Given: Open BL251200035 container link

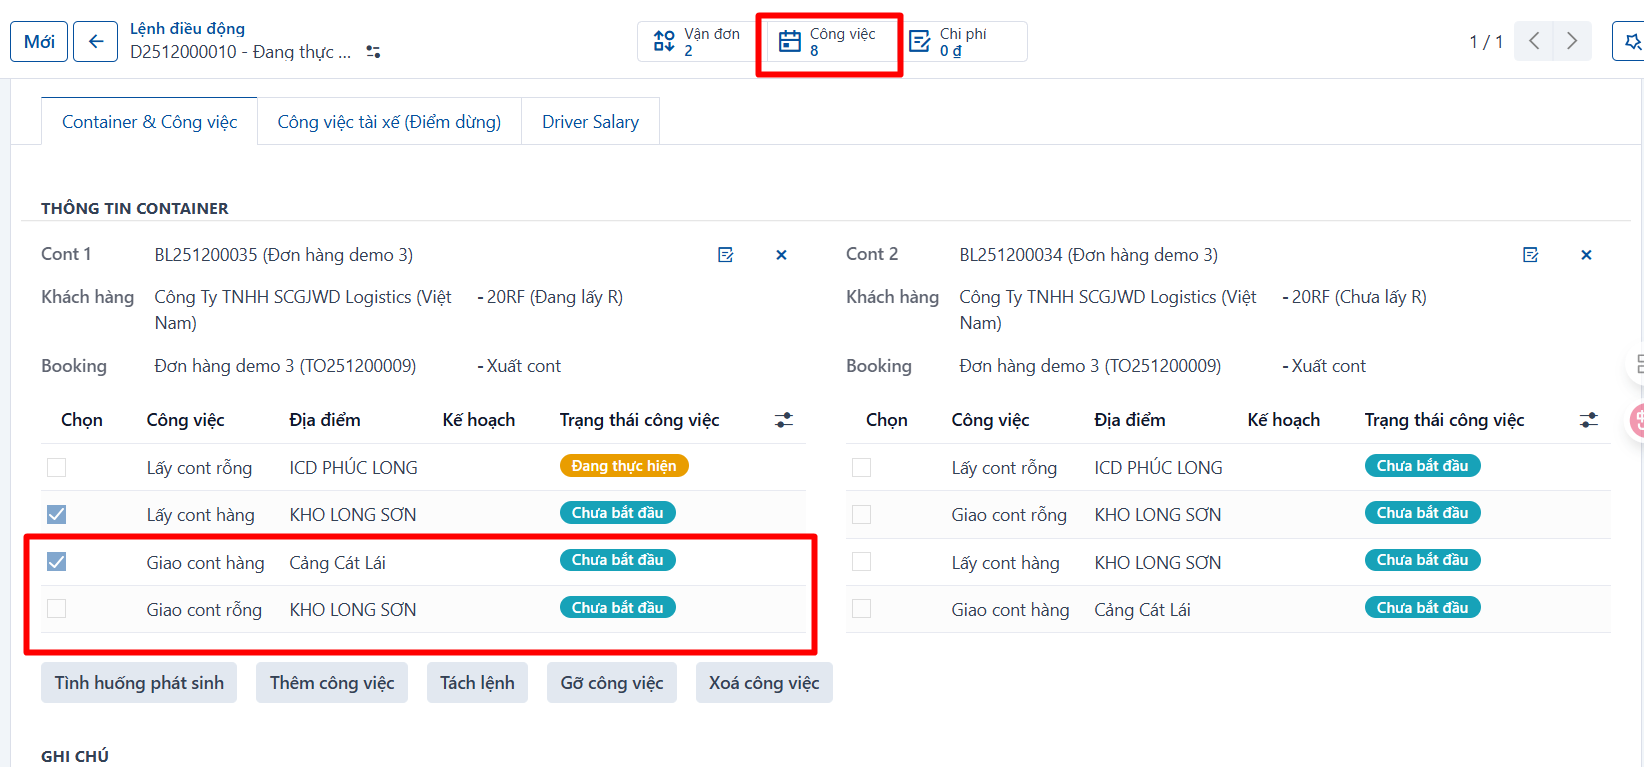Looking at the screenshot, I should 283,255.
